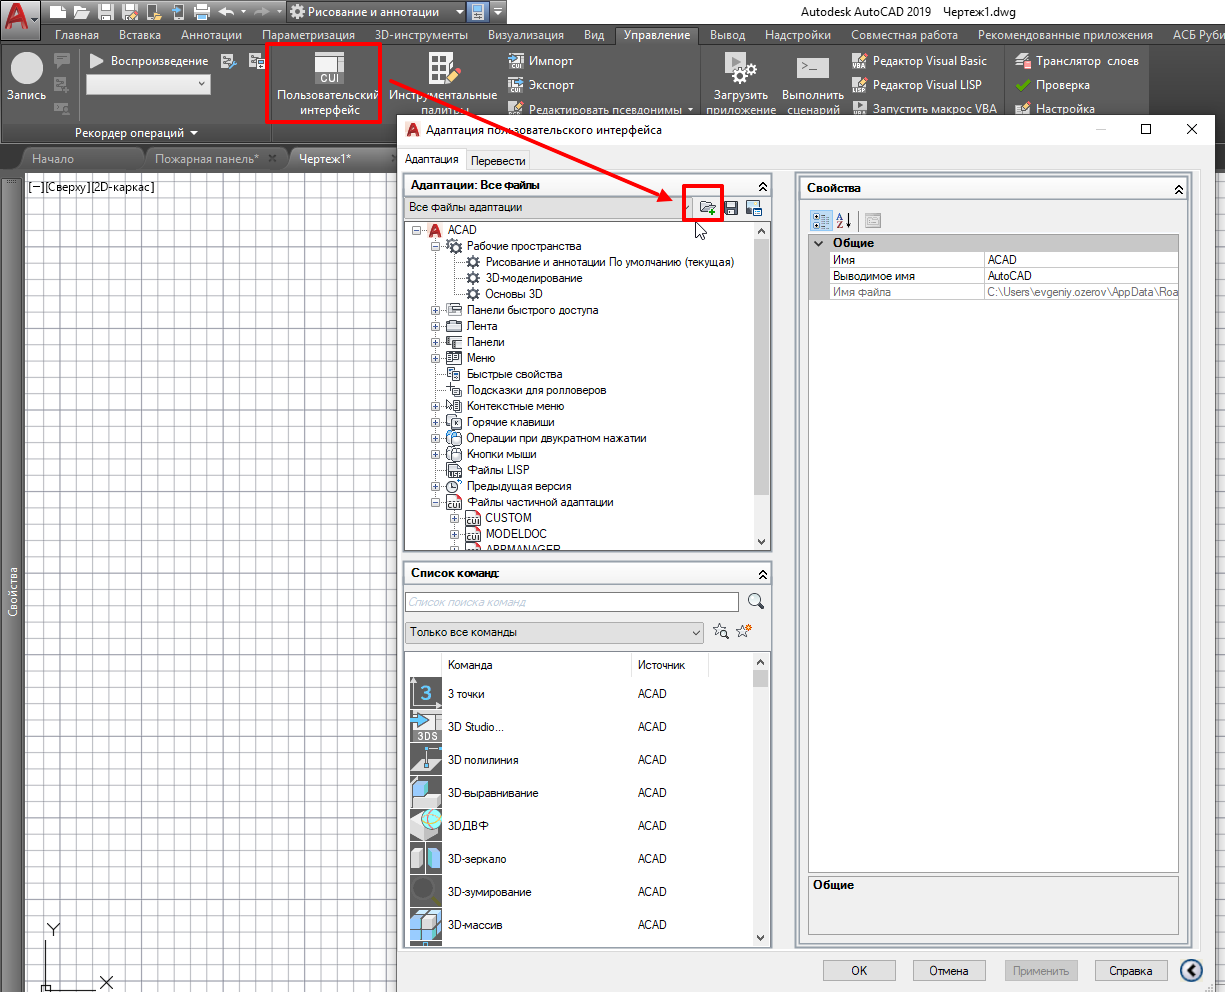Select Быстрые свойства tree item

click(x=514, y=374)
